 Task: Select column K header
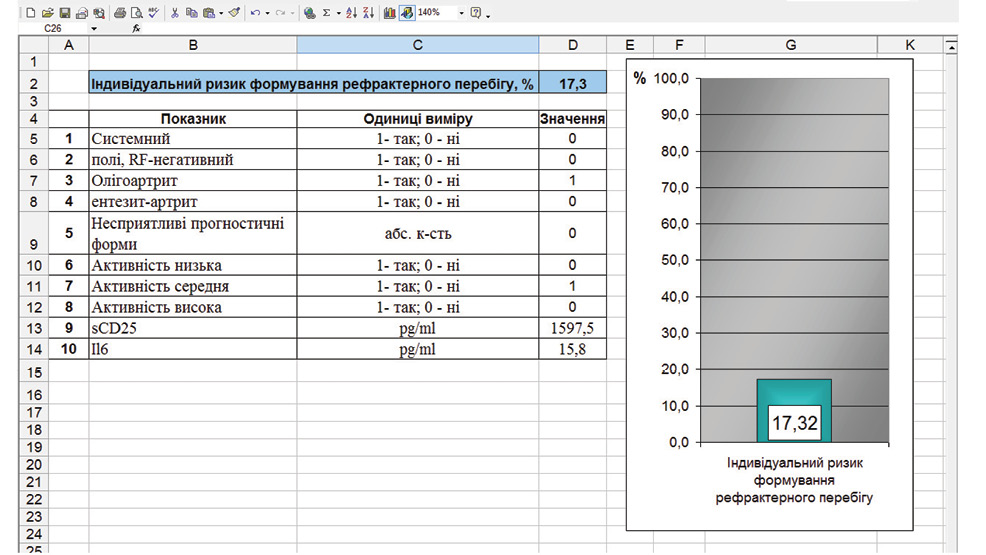pyautogui.click(x=910, y=45)
